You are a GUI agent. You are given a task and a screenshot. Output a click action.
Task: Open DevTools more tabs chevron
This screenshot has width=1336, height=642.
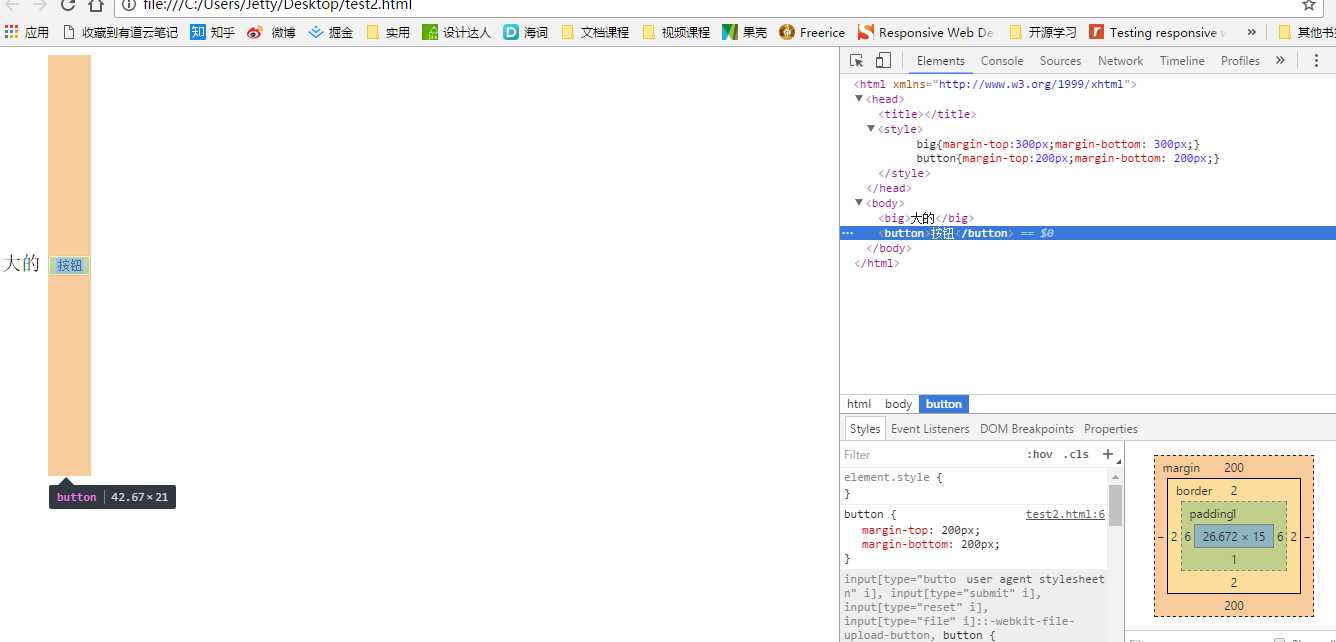pyautogui.click(x=1280, y=60)
